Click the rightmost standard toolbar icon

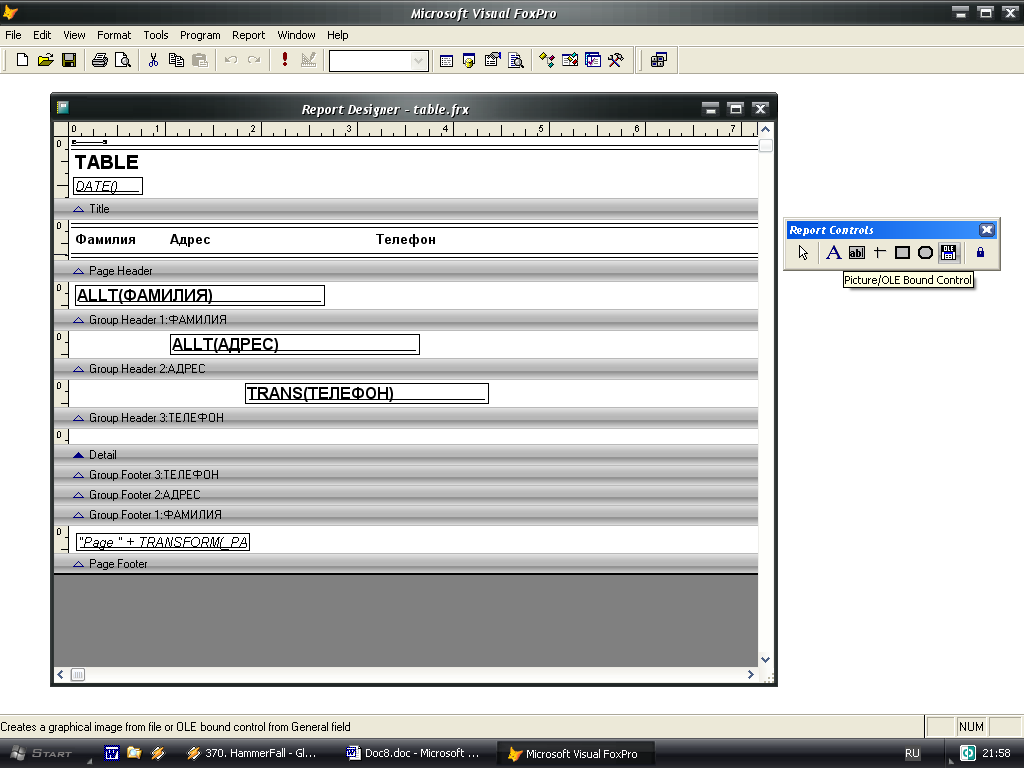[x=658, y=61]
